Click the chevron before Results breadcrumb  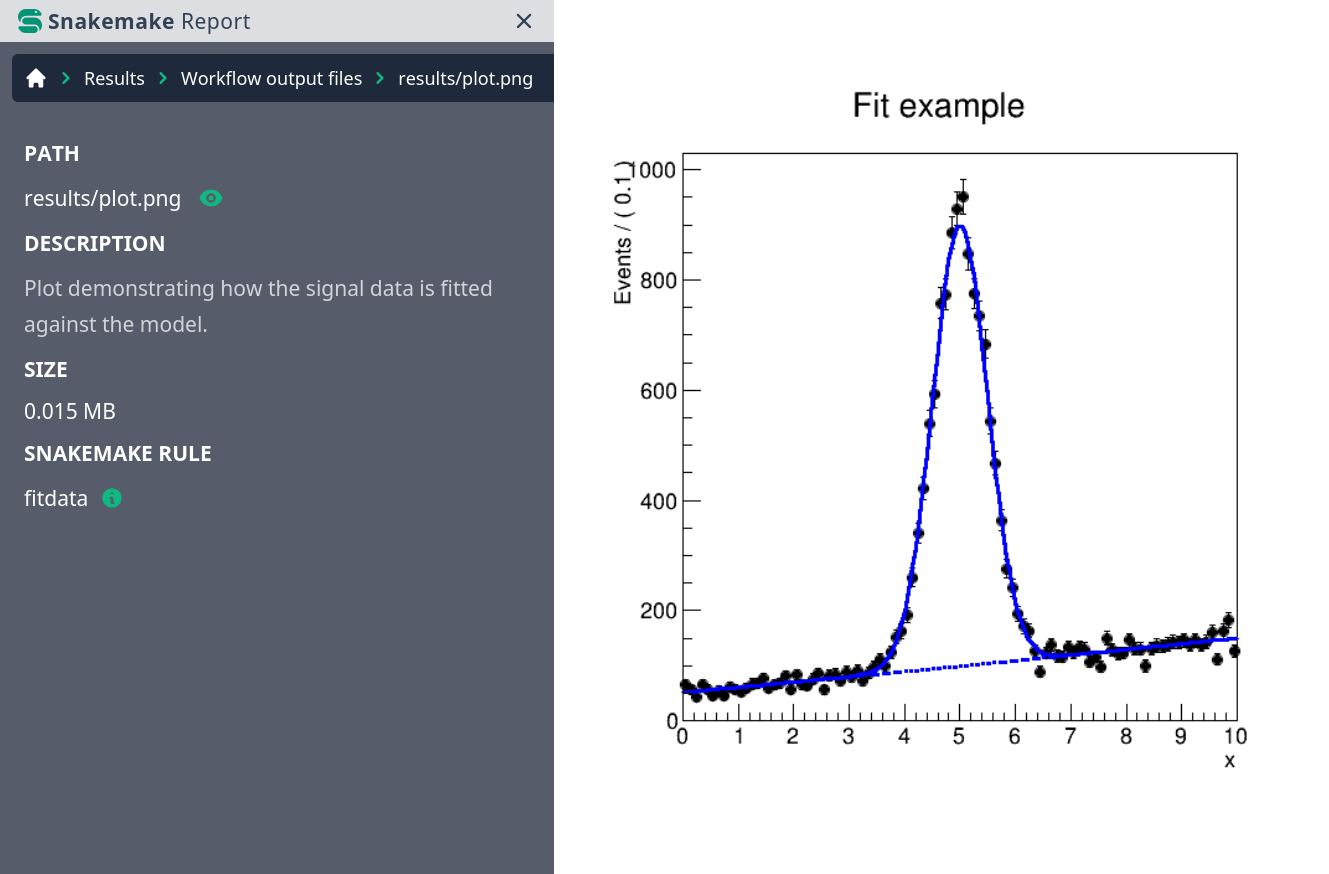66,78
